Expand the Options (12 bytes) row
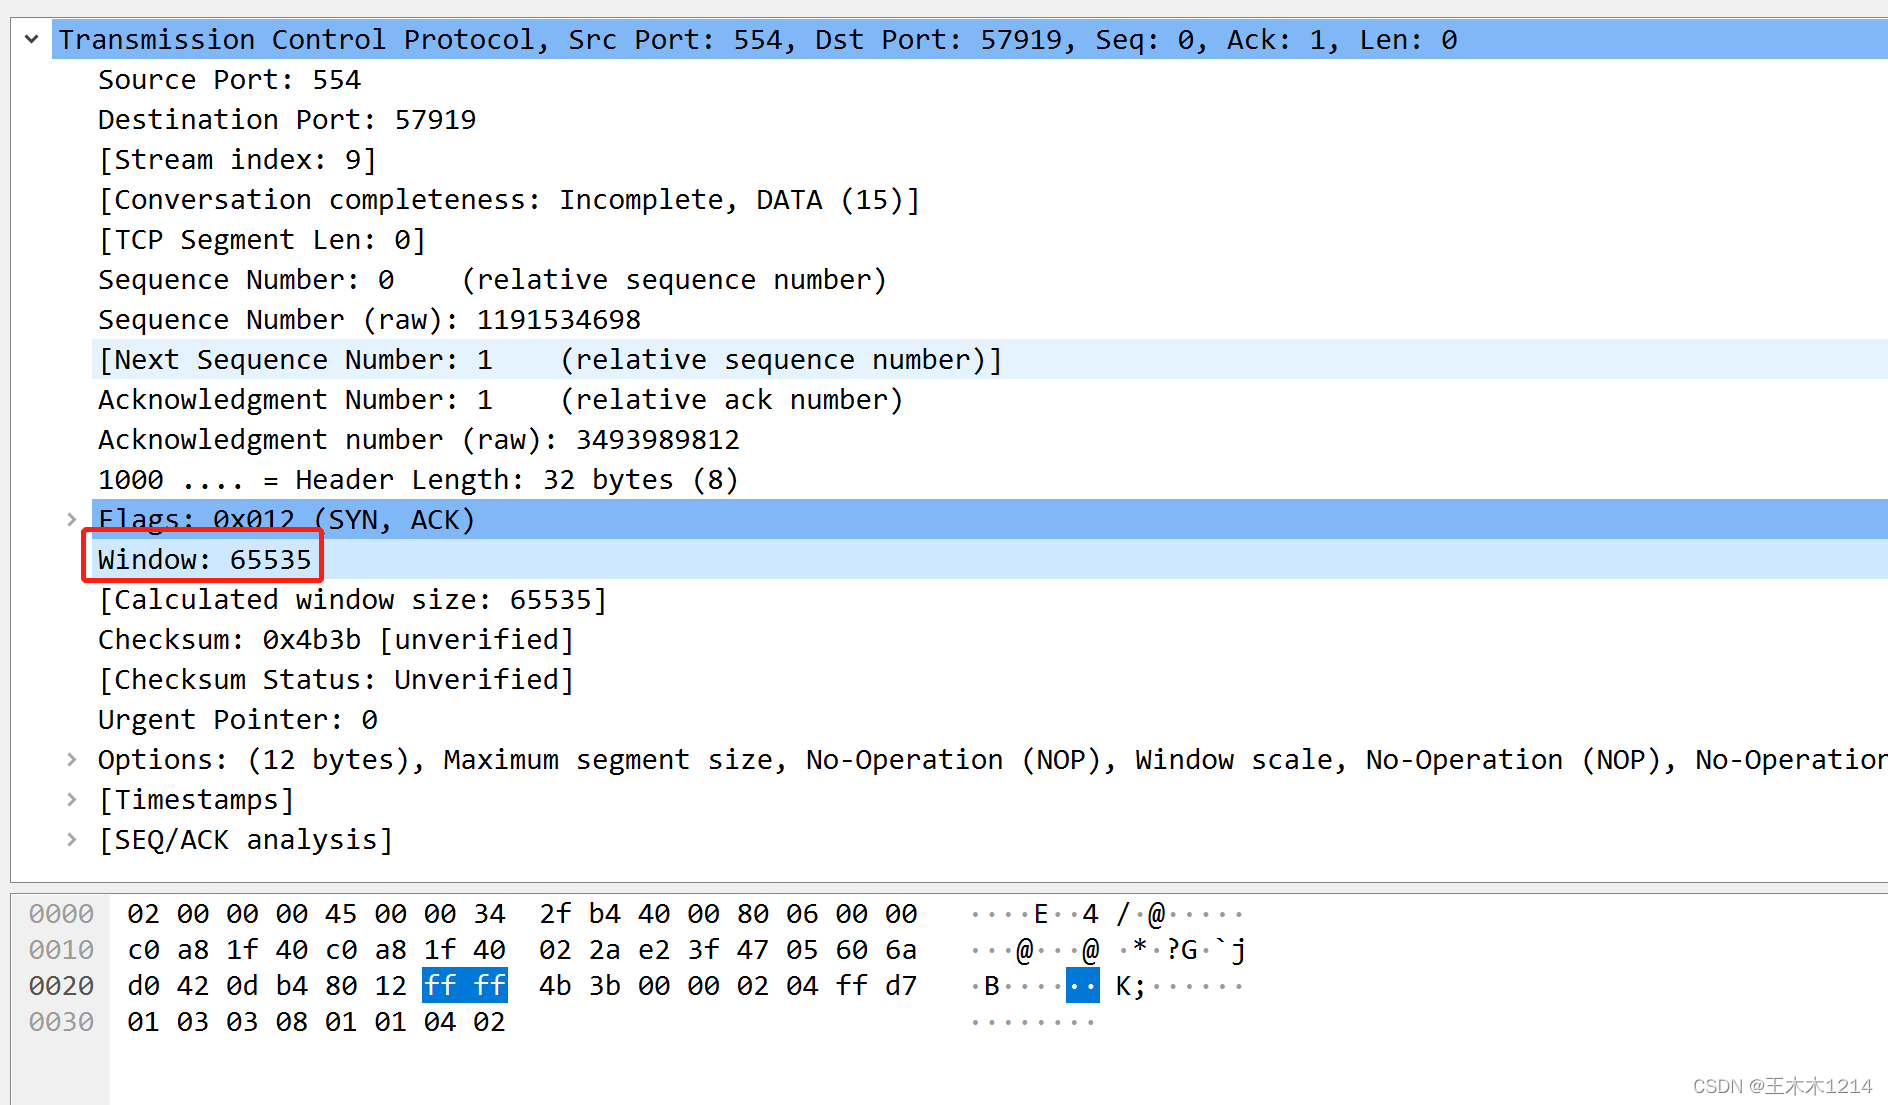 [71, 759]
